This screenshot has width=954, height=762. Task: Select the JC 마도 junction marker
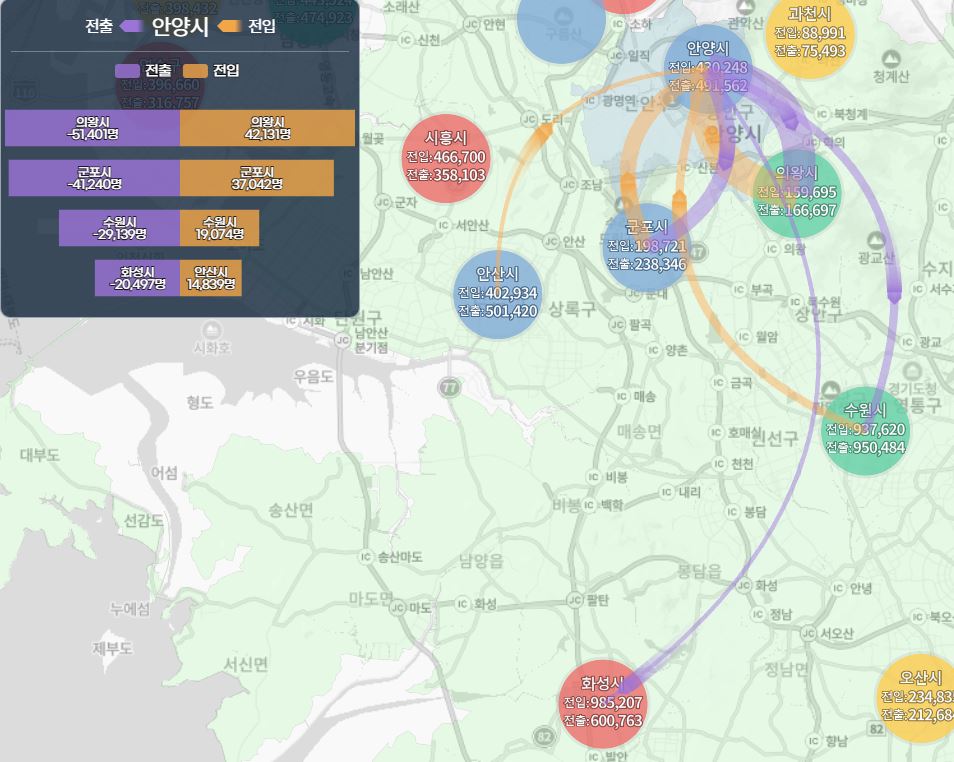pos(398,607)
